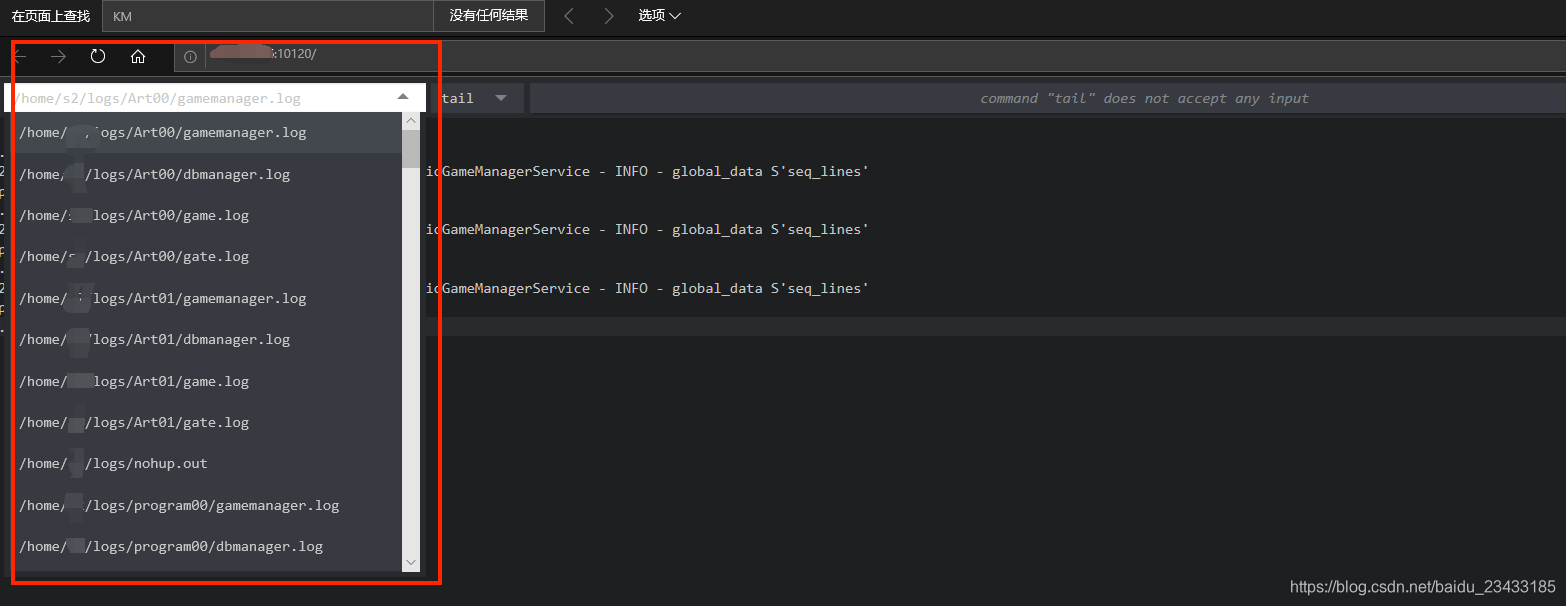Open the browser Home page icon

(x=138, y=56)
